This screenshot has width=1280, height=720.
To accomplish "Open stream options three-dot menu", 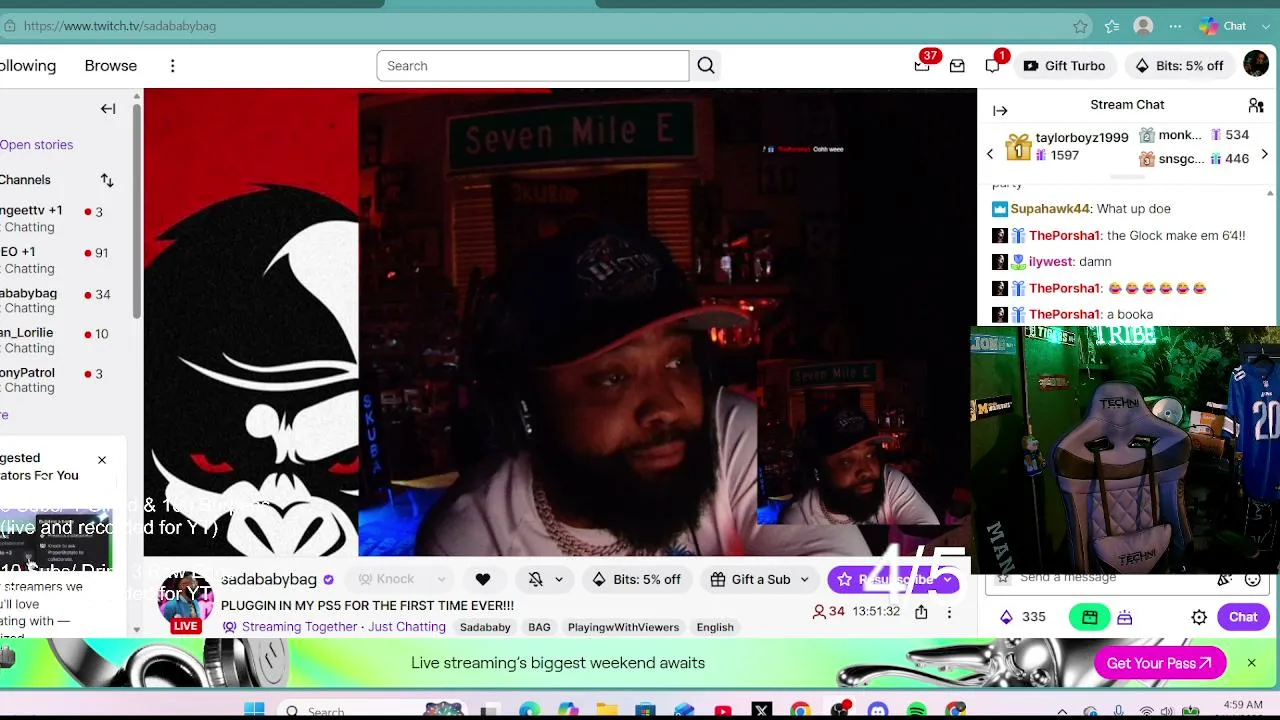I will coord(949,612).
